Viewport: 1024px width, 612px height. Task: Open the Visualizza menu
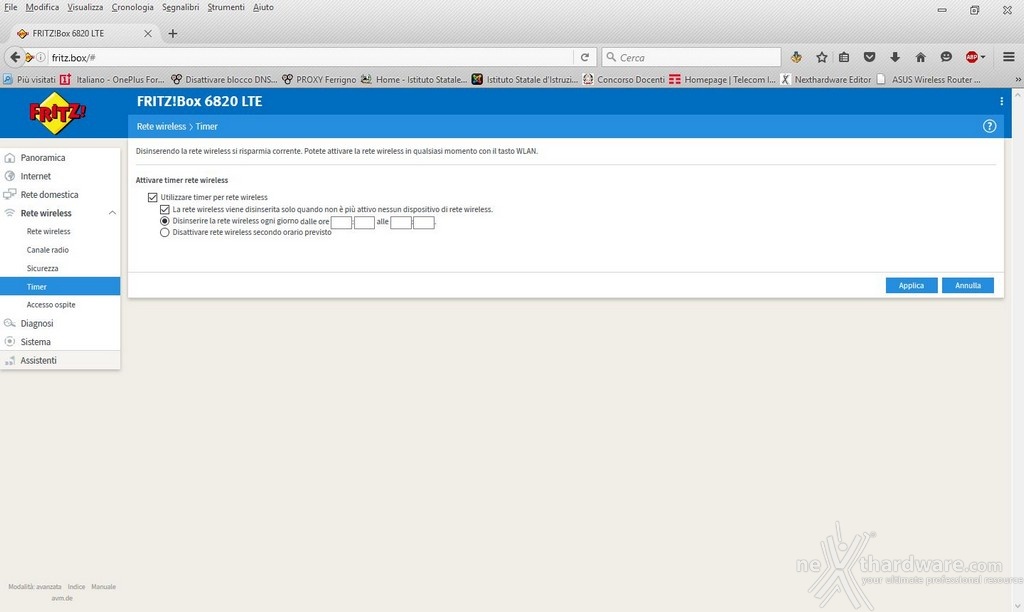[x=85, y=7]
